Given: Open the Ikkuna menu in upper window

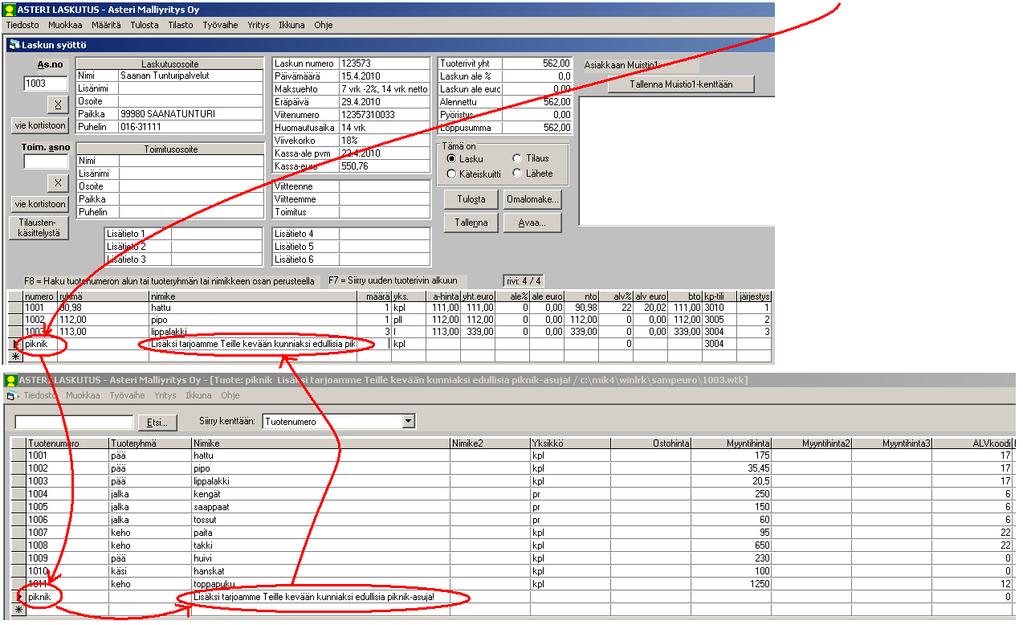Looking at the screenshot, I should point(292,25).
